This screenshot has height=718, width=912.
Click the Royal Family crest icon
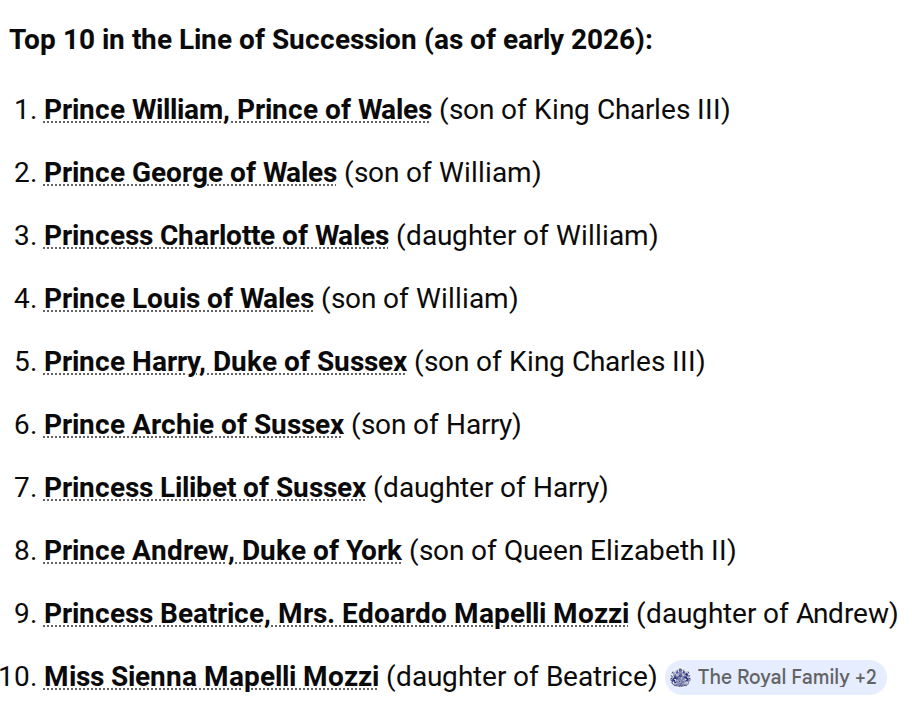pos(681,678)
